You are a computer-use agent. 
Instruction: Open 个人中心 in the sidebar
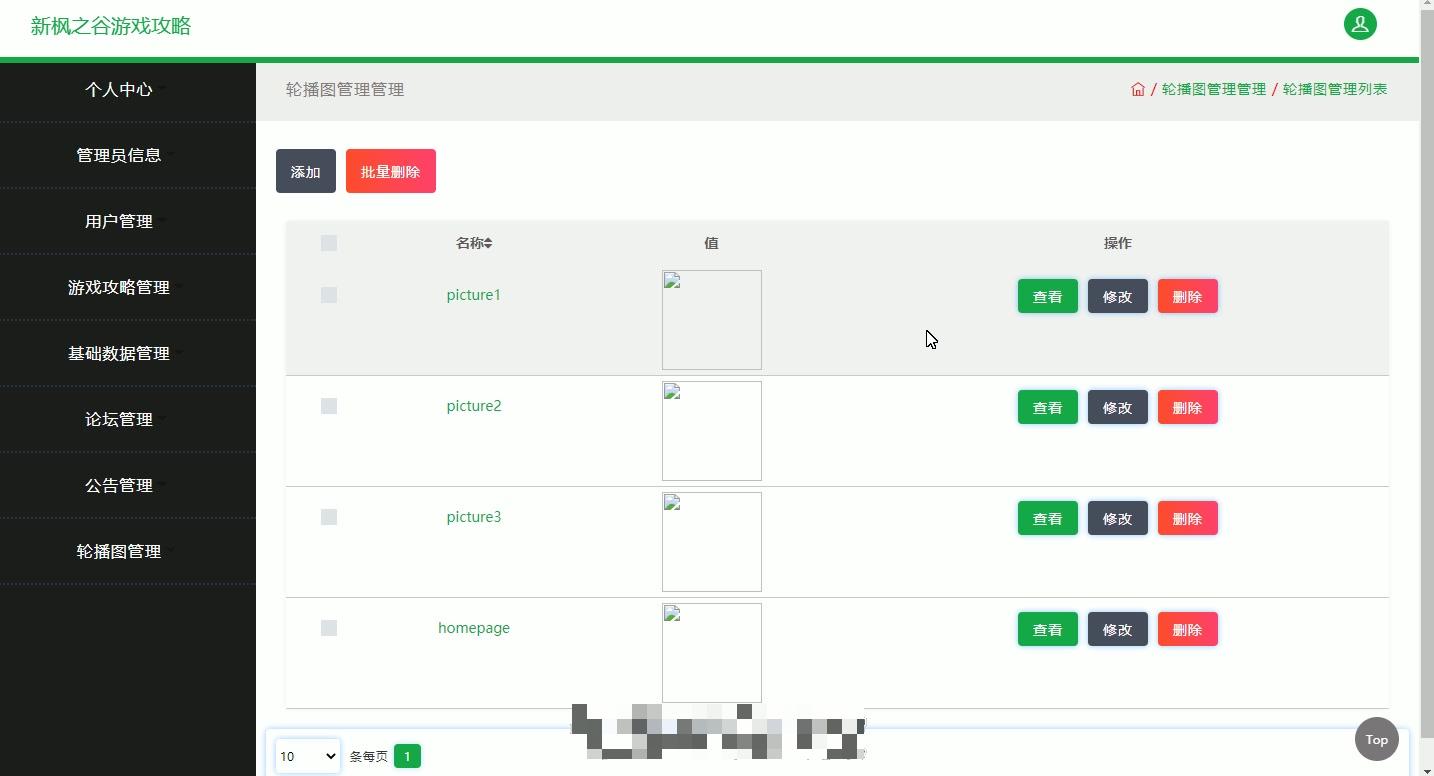point(119,89)
